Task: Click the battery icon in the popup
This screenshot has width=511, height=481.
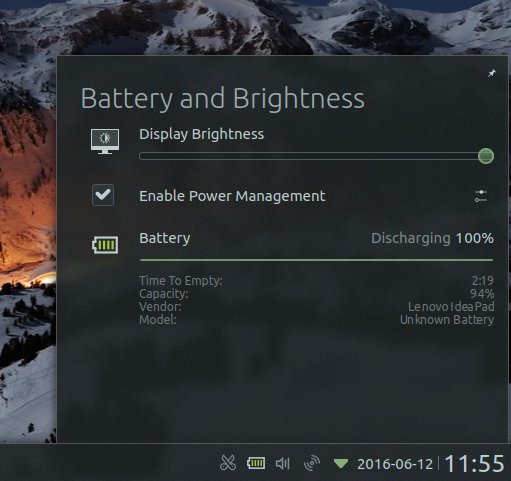Action: (105, 245)
